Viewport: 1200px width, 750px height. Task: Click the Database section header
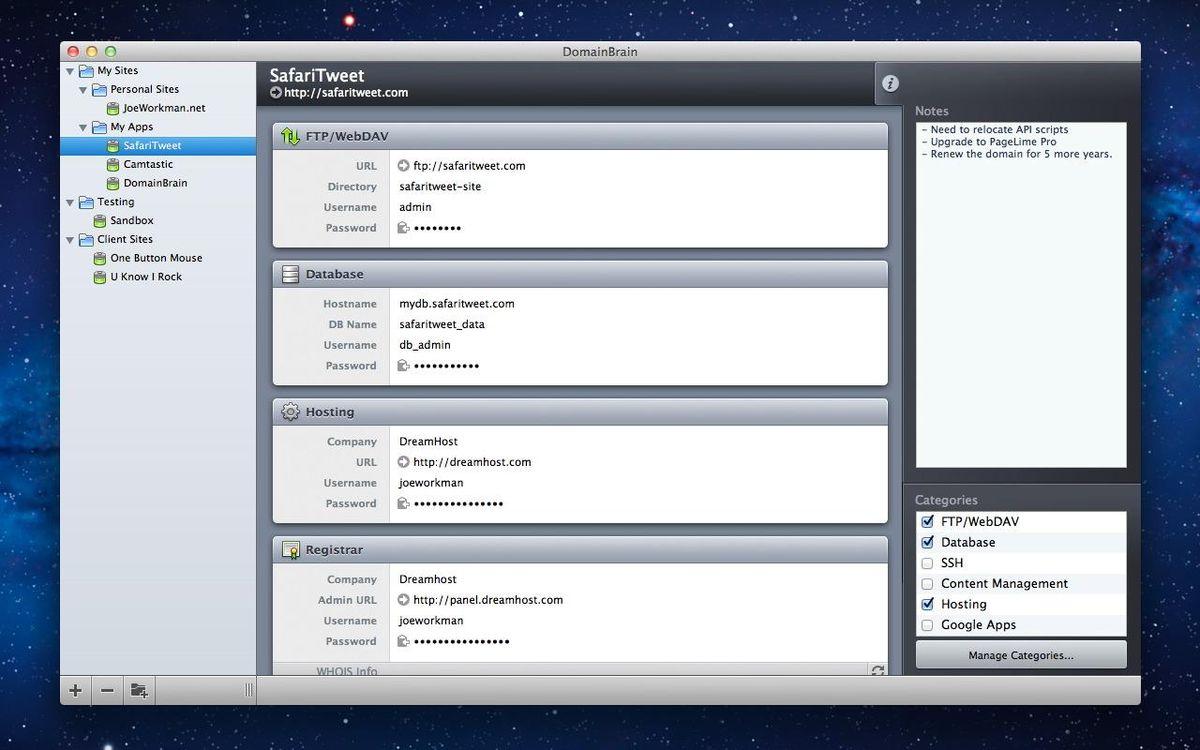[x=580, y=274]
